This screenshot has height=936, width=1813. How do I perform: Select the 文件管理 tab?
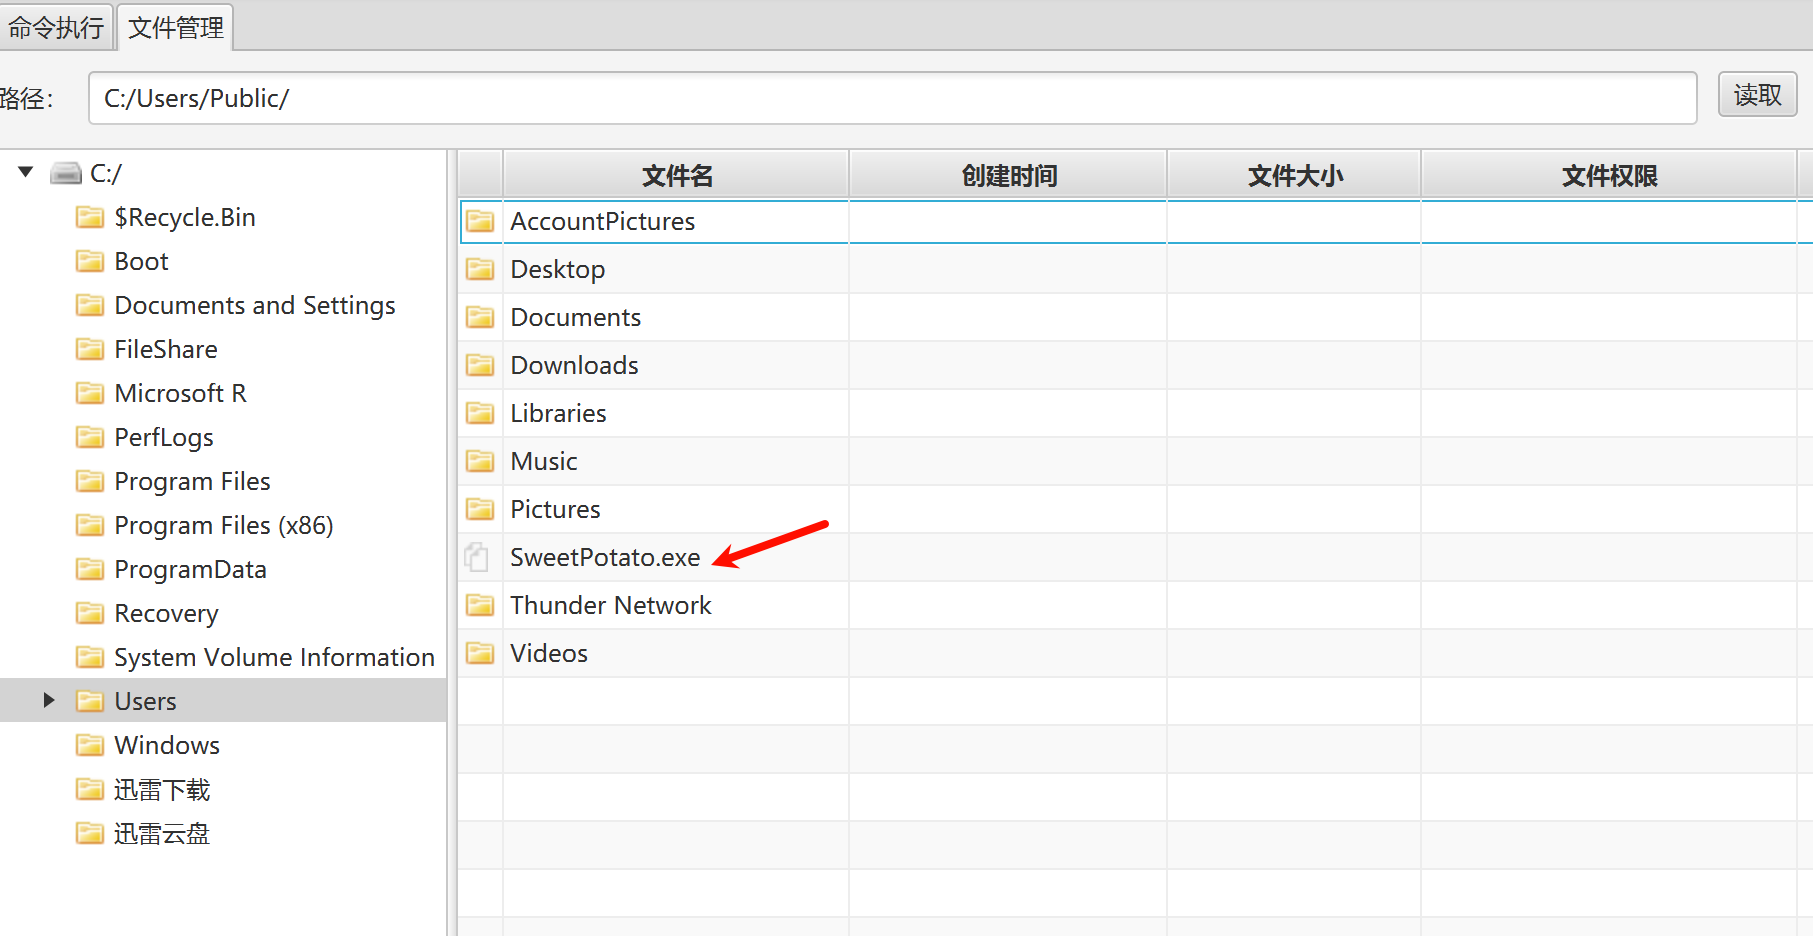176,28
